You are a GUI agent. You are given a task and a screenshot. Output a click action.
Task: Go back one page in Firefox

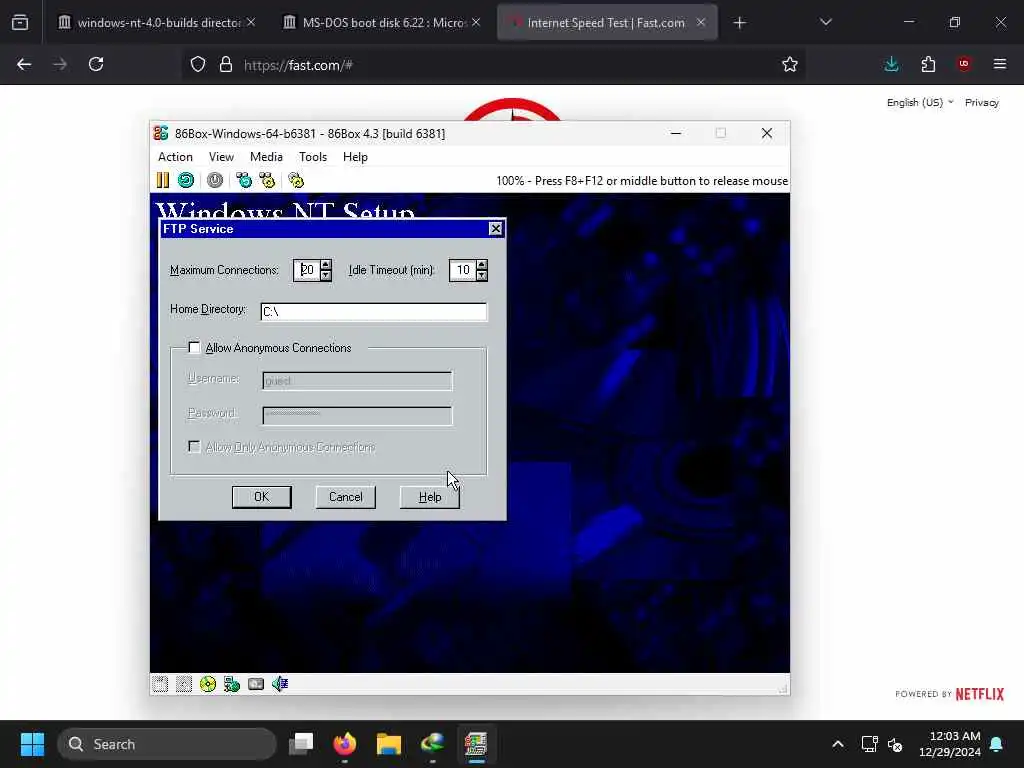pos(24,64)
